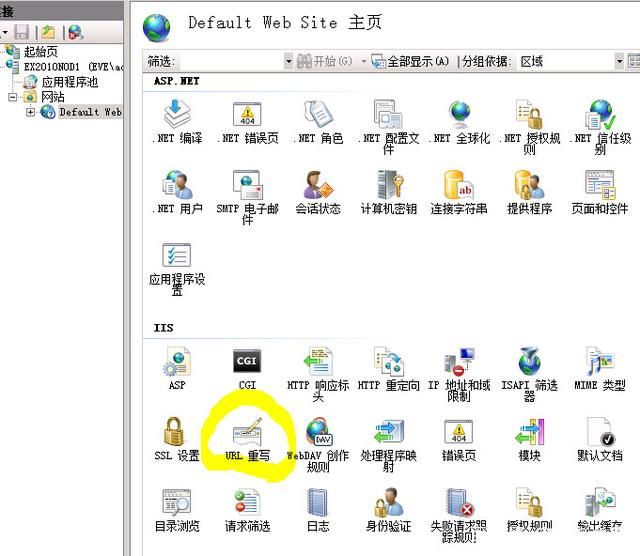The image size is (640, 556).
Task: Click the folder-up icon in connections toolbar
Action: (48, 32)
